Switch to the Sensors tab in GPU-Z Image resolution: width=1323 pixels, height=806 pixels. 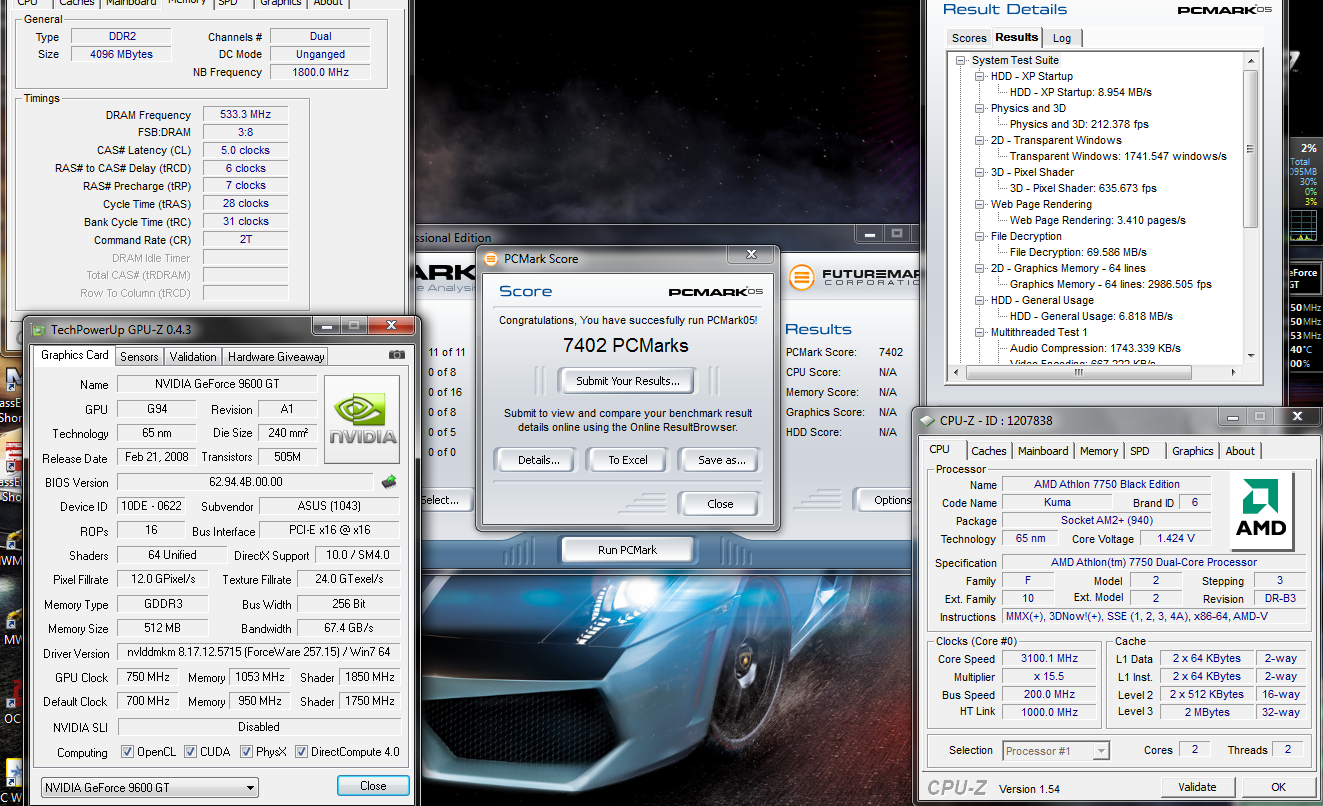[x=139, y=357]
